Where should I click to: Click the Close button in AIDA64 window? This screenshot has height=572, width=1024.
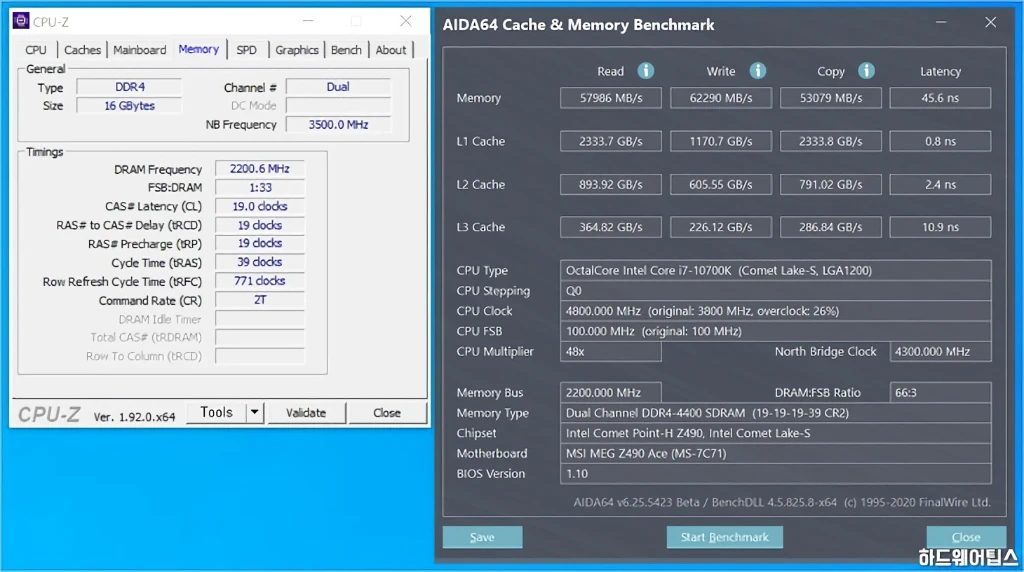point(966,537)
